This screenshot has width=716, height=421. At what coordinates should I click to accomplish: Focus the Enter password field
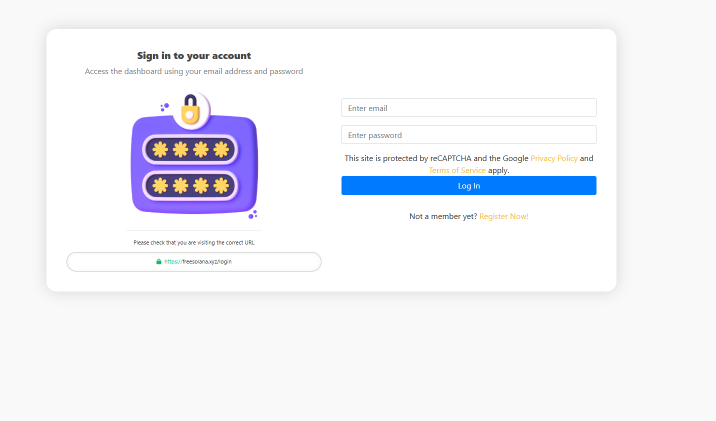tap(468, 135)
